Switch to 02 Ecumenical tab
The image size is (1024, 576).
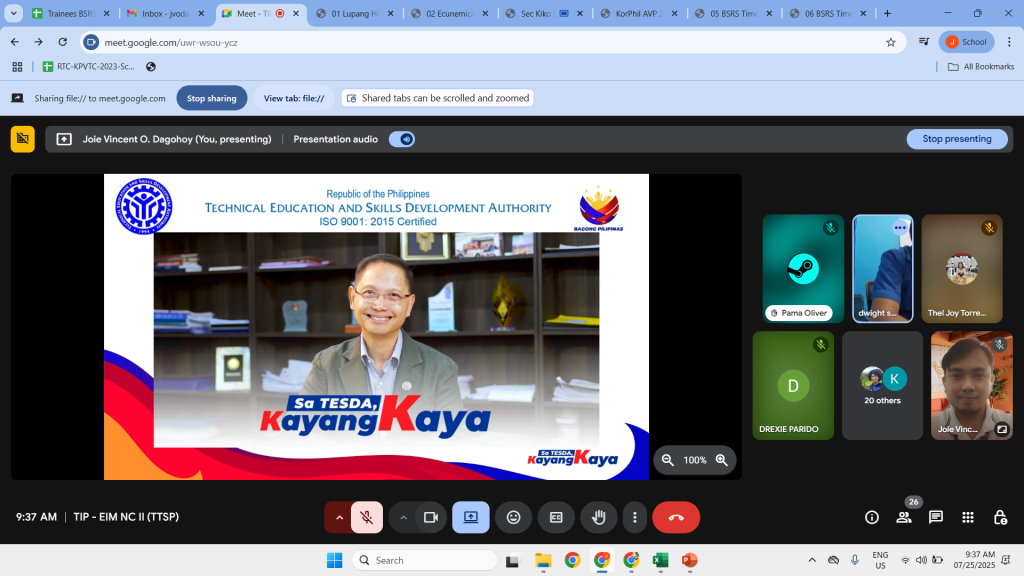449,13
